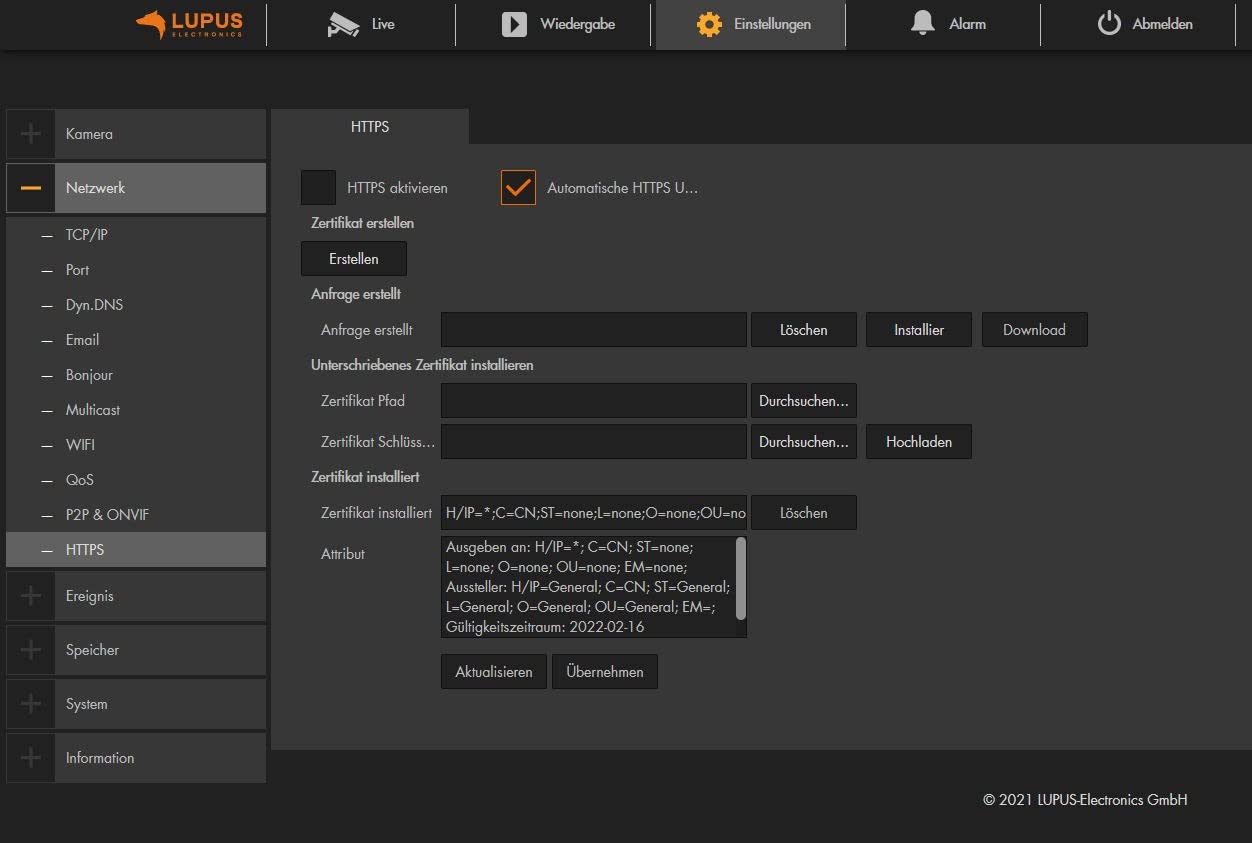Select the Email menu entry
This screenshot has width=1252, height=843.
click(136, 340)
